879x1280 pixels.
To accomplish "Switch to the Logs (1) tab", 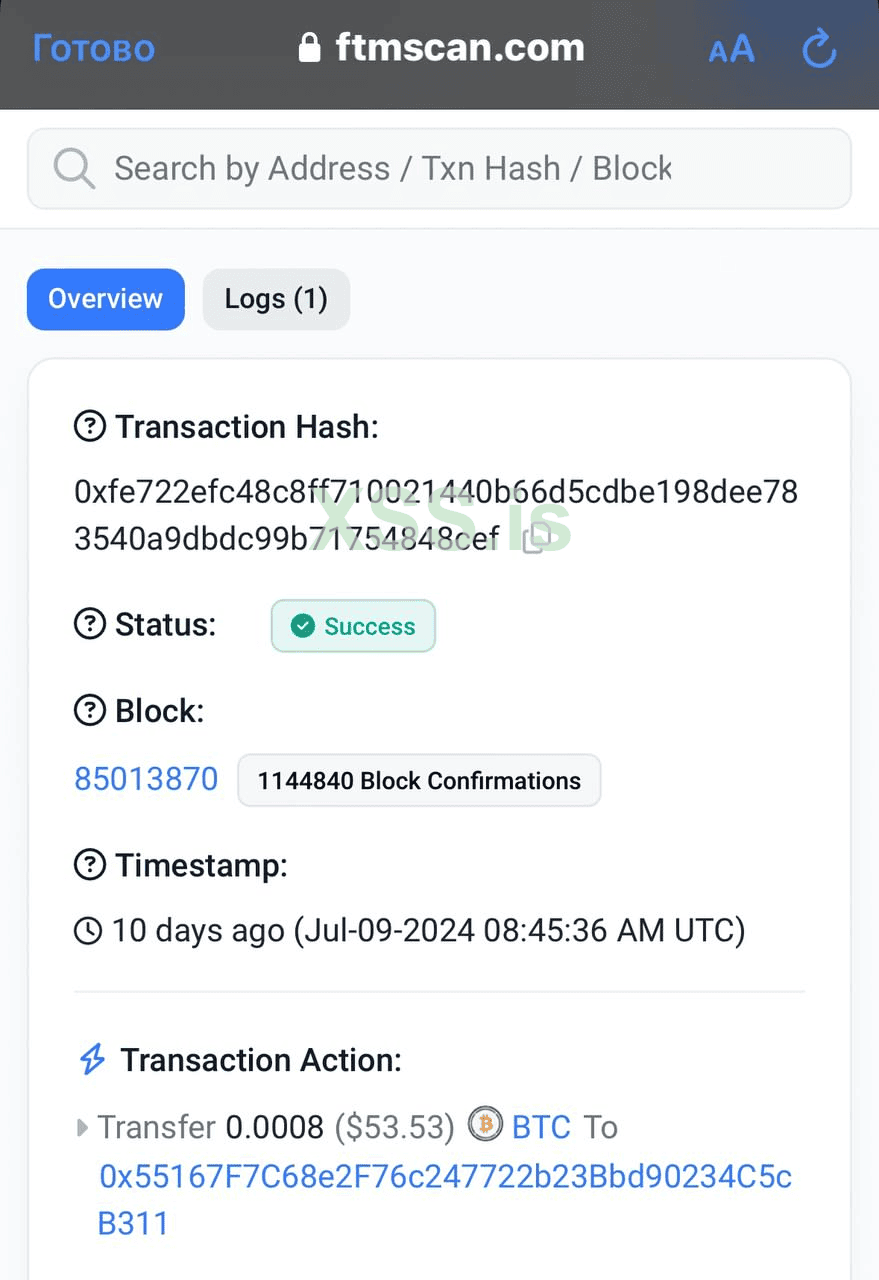I will [276, 299].
